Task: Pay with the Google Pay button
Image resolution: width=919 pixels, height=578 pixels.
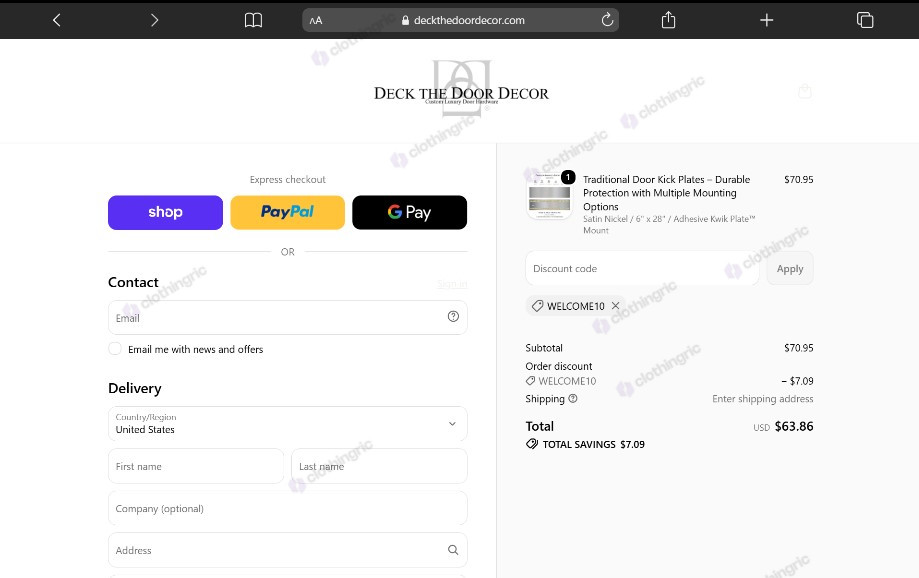Action: coord(409,212)
